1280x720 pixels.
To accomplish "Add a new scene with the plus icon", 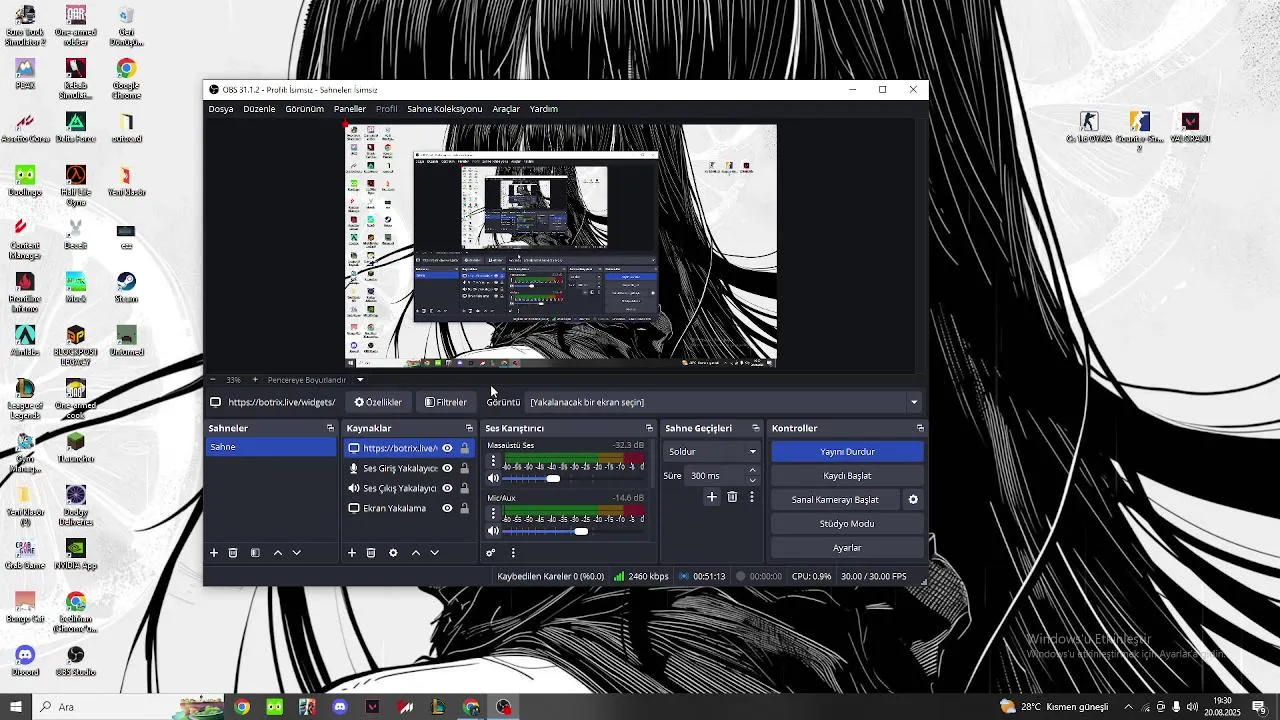I will click(x=213, y=553).
